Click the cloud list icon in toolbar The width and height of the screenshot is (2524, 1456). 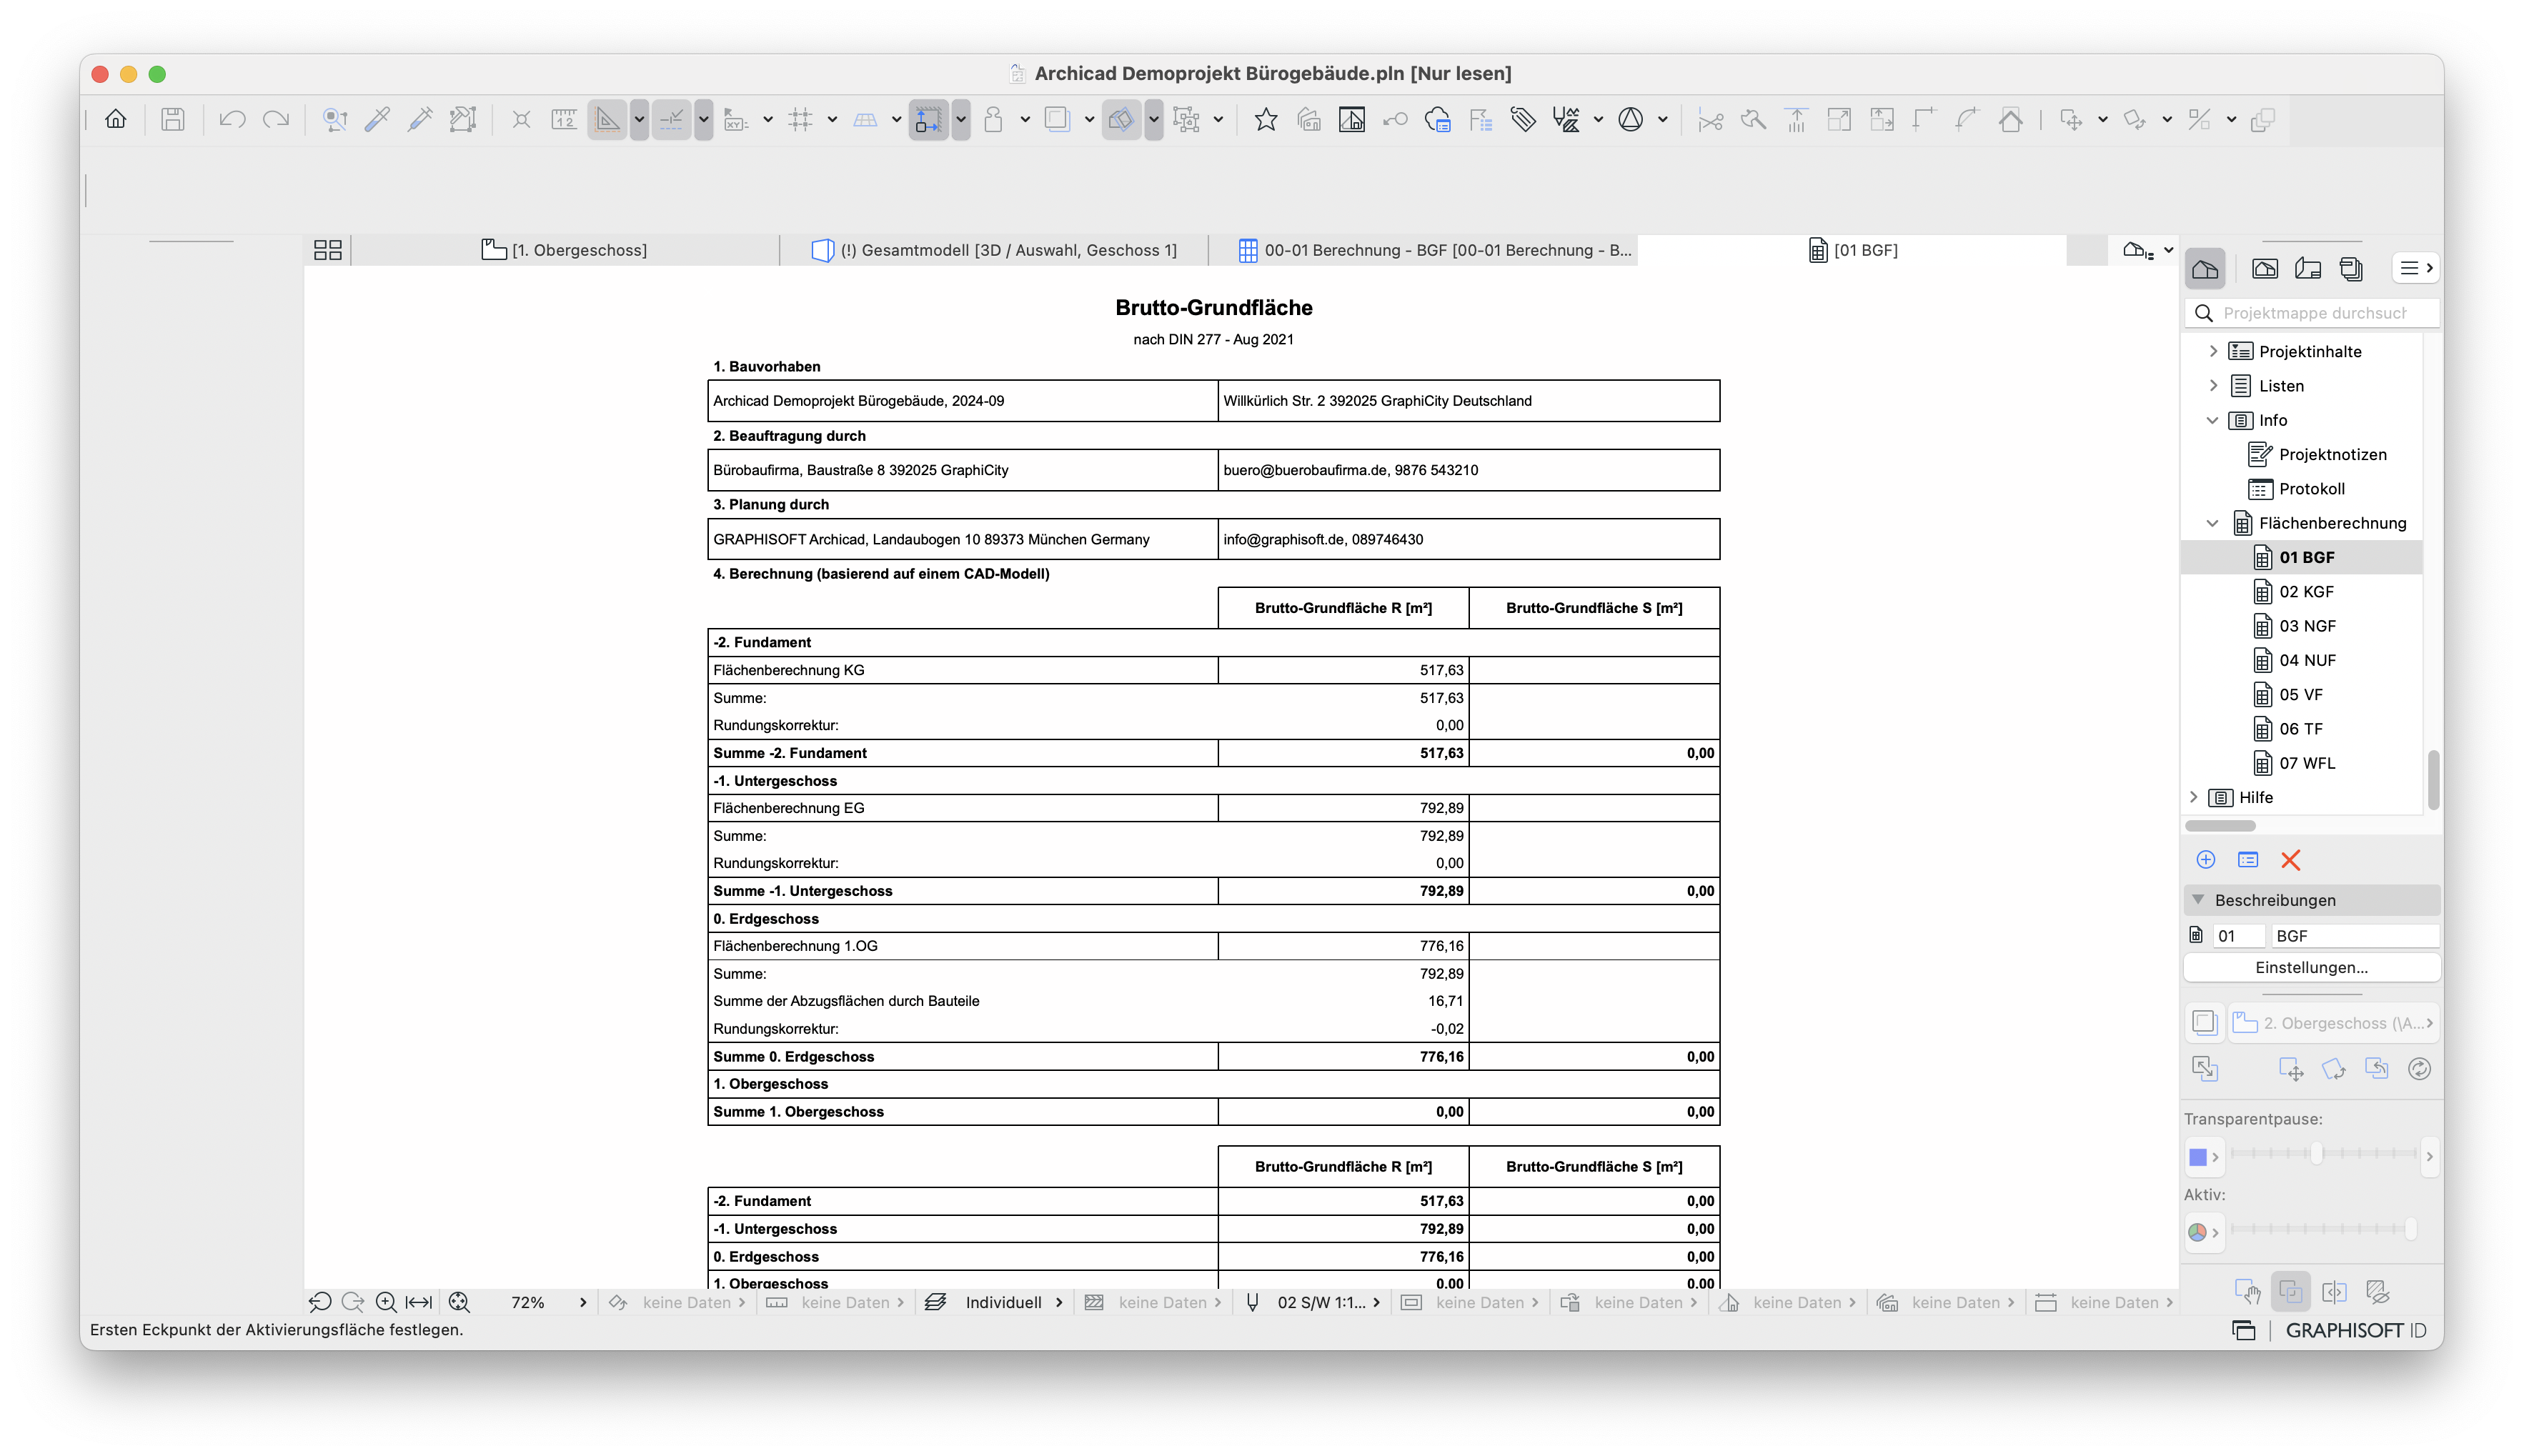click(1438, 120)
